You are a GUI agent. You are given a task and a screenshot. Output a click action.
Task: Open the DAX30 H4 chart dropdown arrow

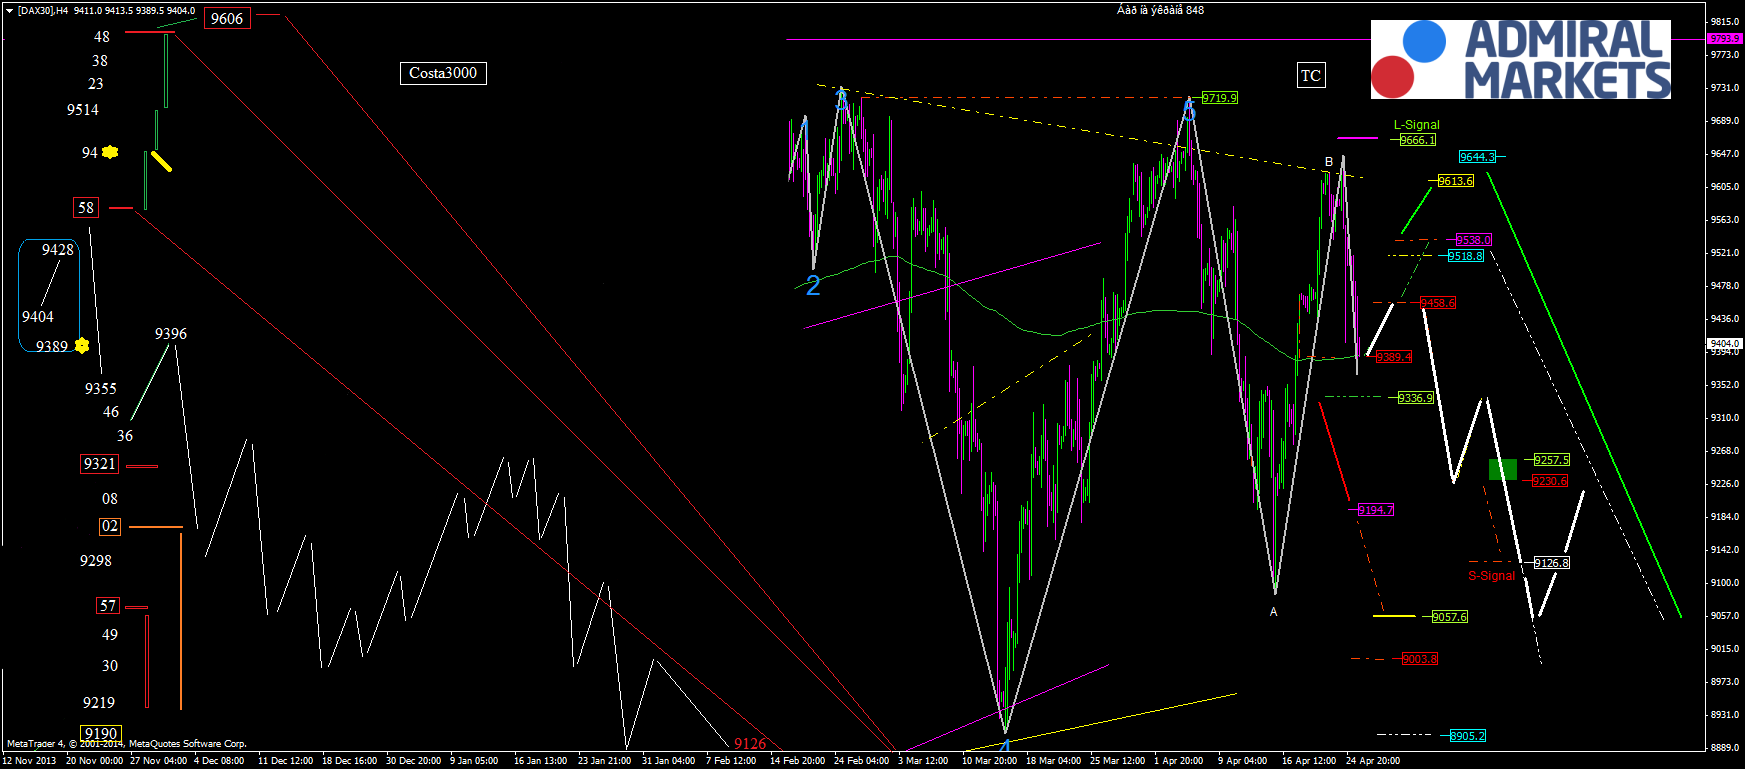coord(9,10)
